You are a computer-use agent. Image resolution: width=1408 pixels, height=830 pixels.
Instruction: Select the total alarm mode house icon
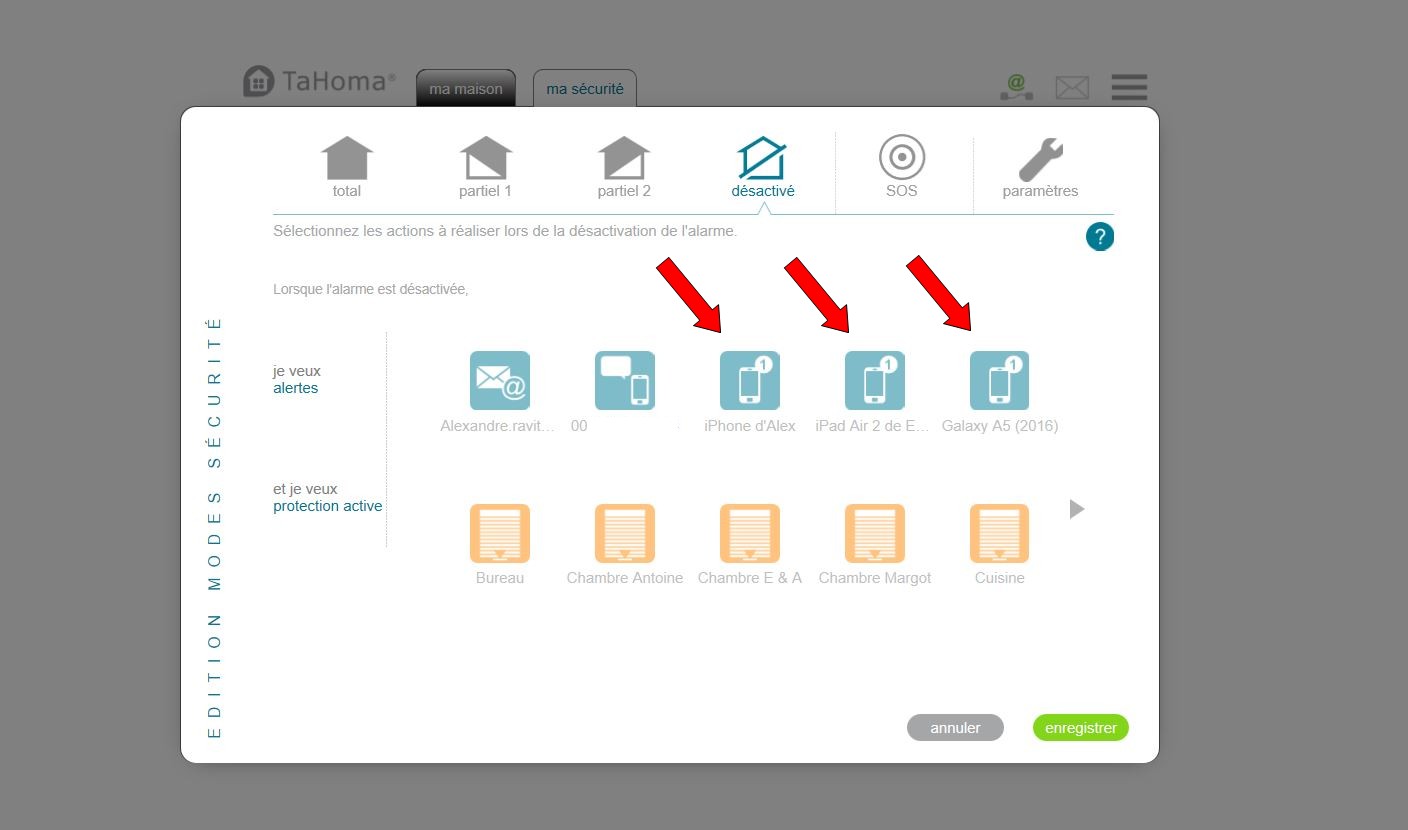[x=347, y=158]
